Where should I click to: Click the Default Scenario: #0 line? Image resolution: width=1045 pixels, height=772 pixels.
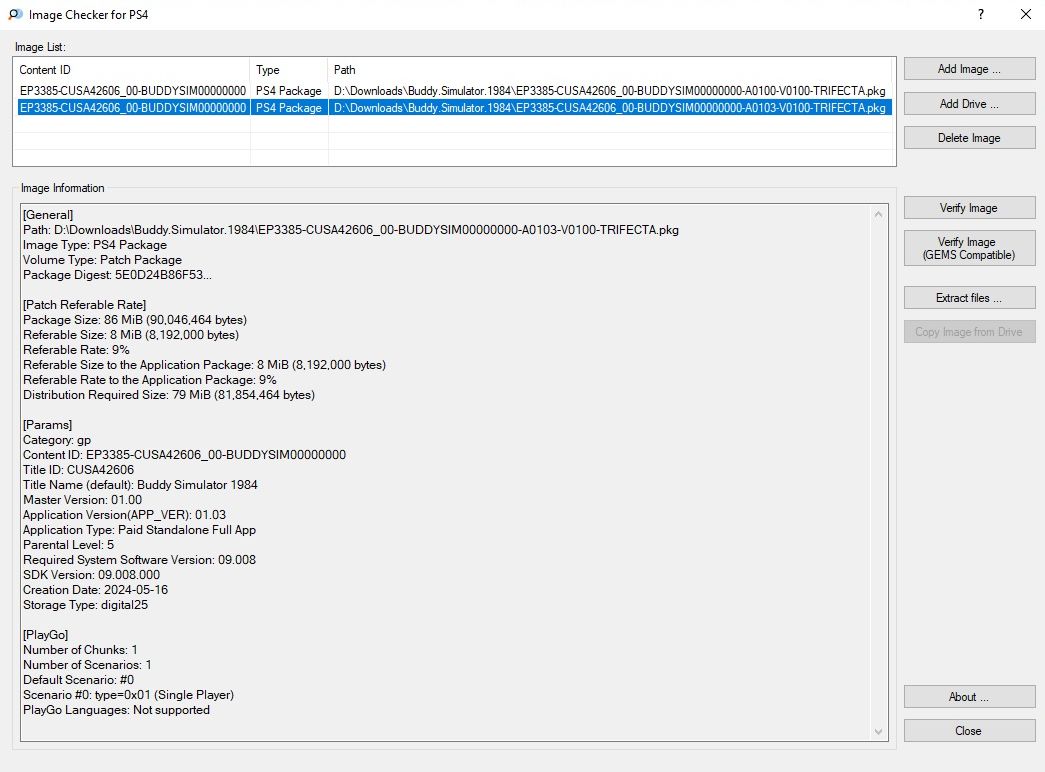click(x=79, y=679)
